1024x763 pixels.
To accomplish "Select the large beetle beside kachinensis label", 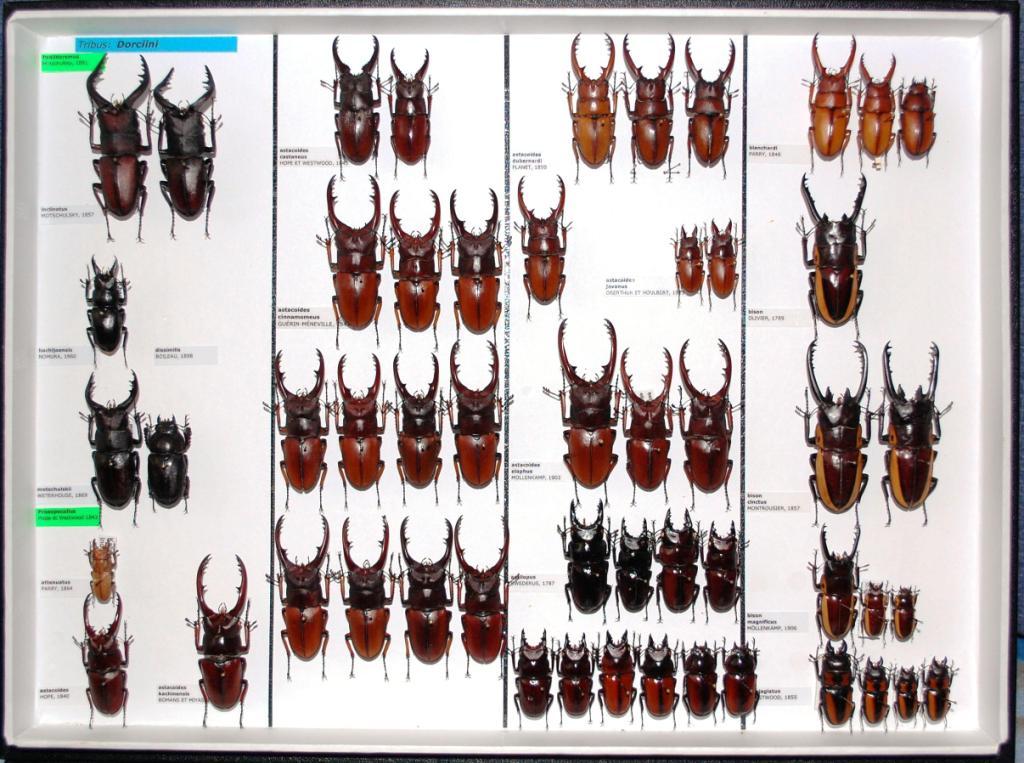I will [x=222, y=638].
